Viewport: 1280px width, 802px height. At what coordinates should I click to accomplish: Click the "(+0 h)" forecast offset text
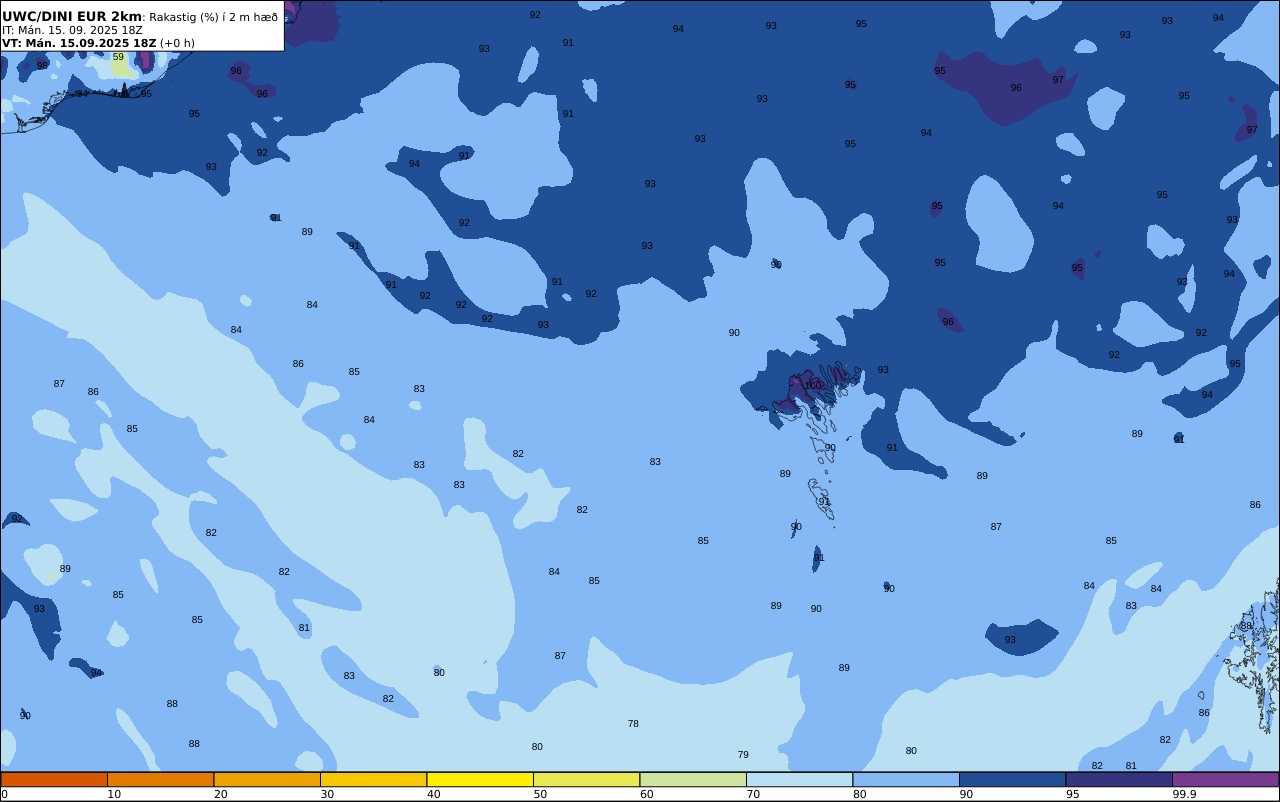[177, 43]
